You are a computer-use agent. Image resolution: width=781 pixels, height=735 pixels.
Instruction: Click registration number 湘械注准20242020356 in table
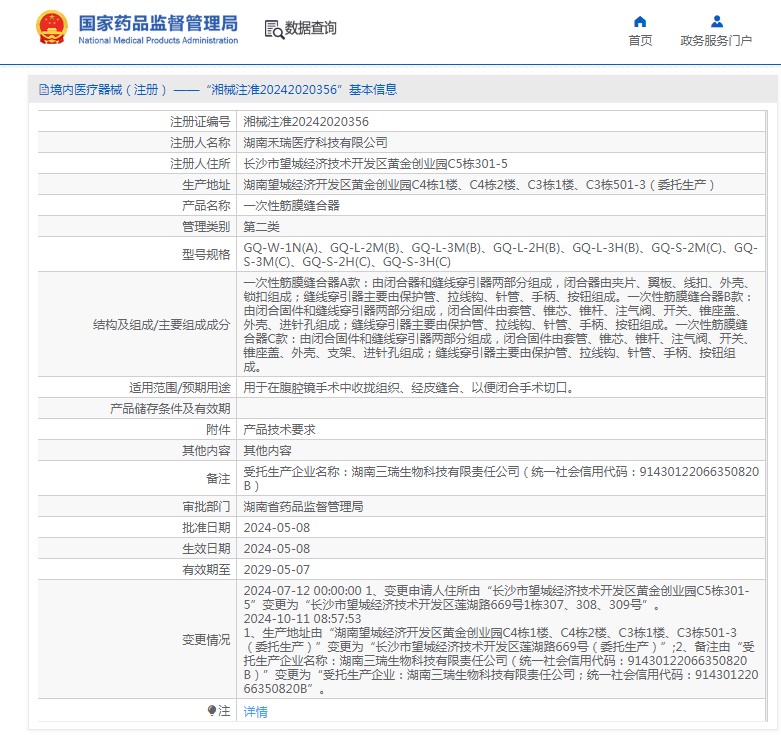(x=299, y=120)
